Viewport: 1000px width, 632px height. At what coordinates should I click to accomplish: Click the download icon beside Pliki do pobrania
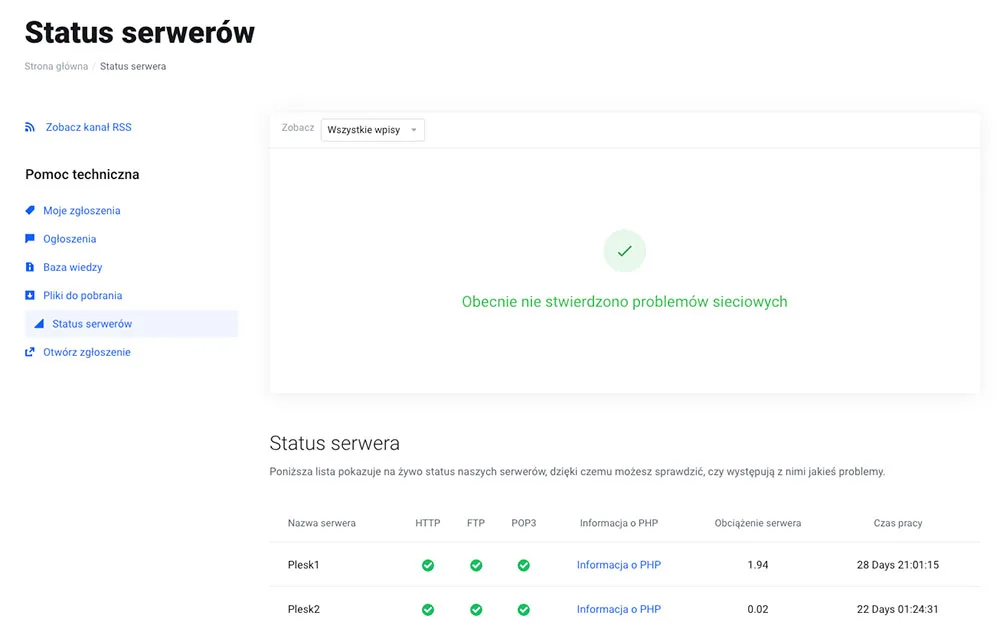pos(29,295)
